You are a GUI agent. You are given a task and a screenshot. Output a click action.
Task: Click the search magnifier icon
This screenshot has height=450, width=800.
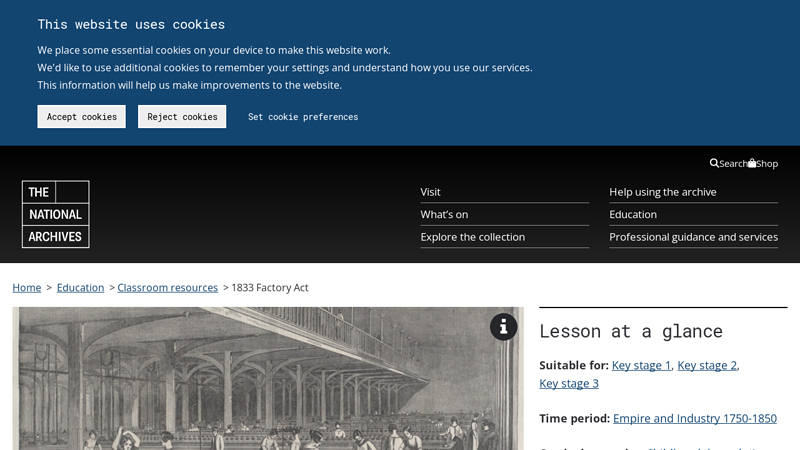click(x=714, y=163)
